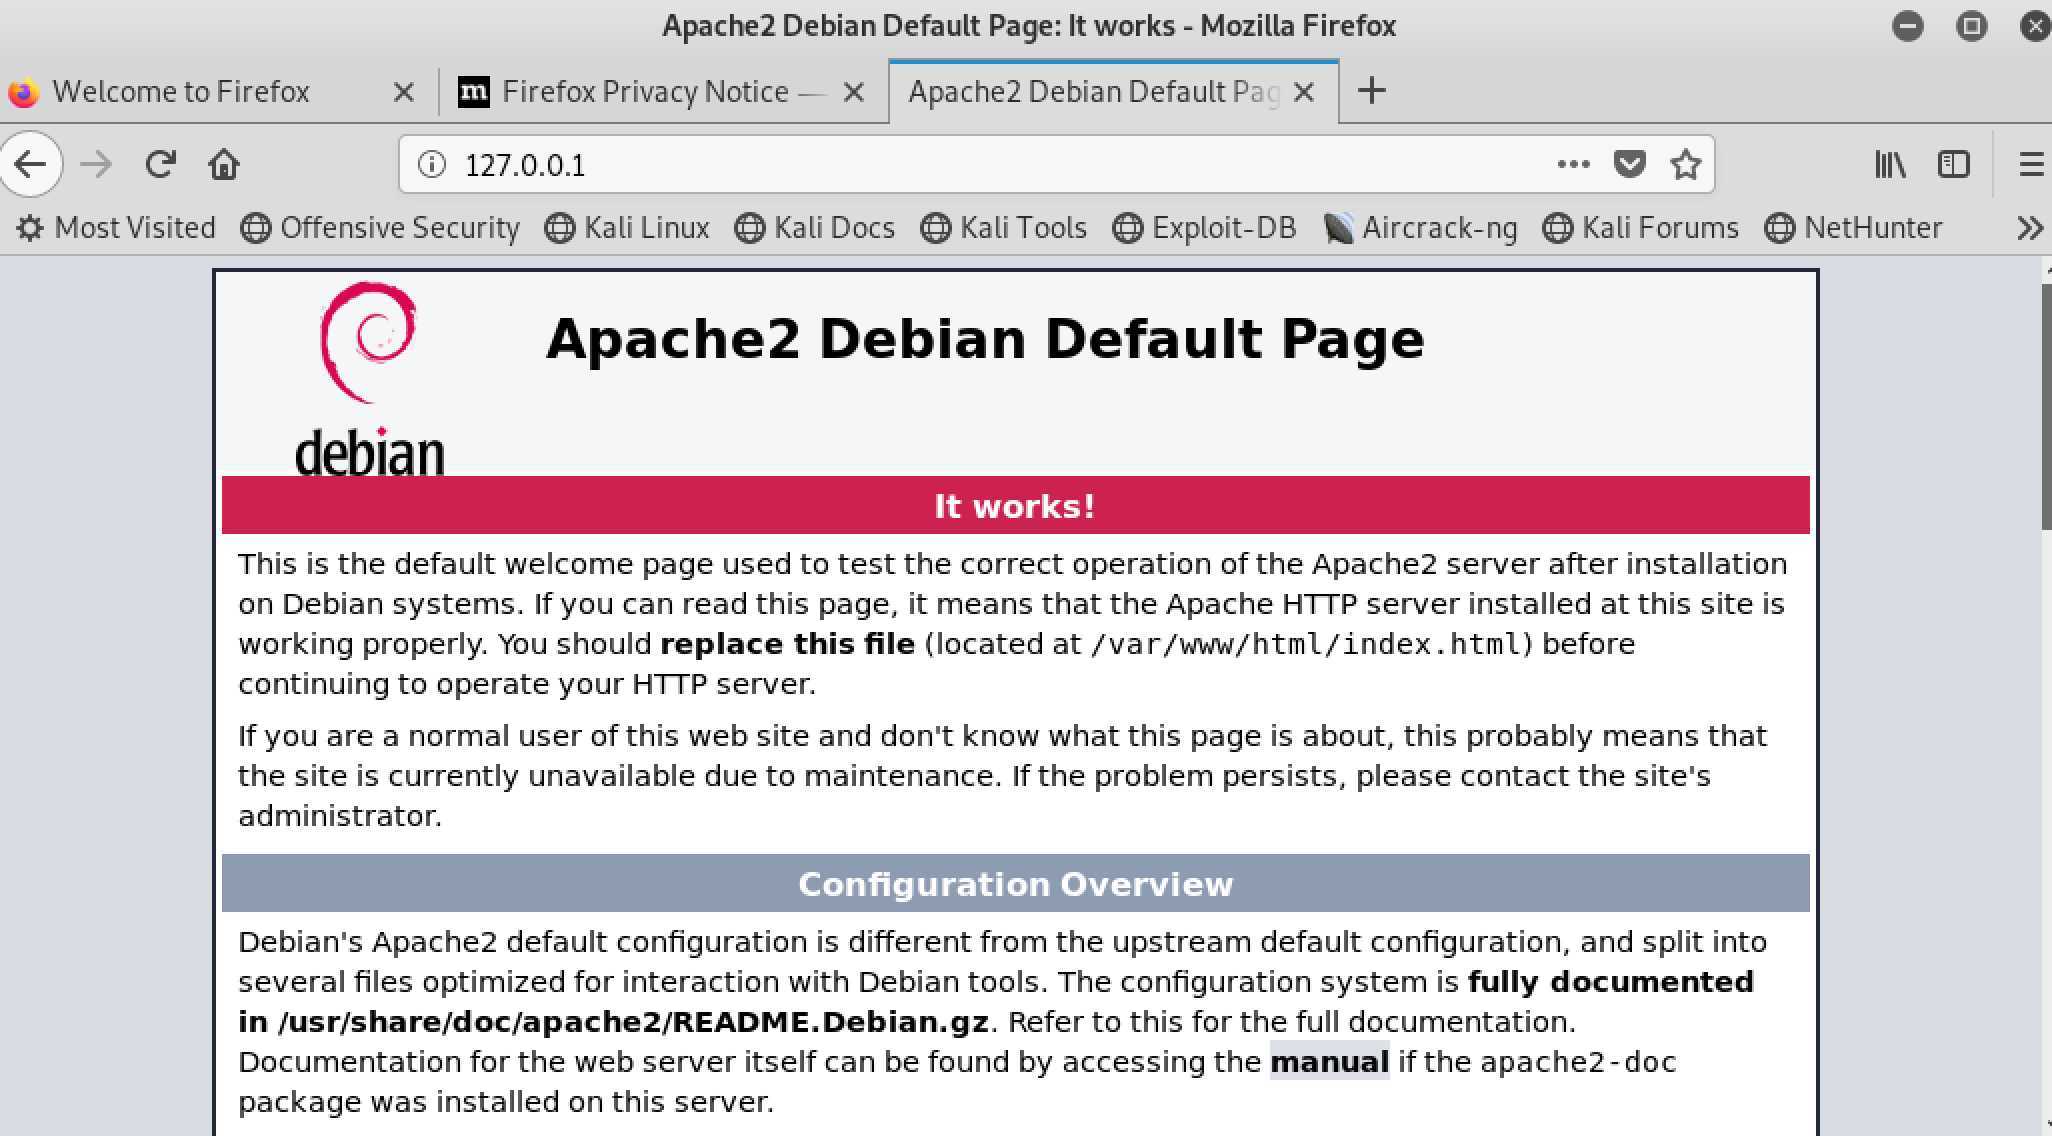This screenshot has width=2052, height=1136.
Task: Click the 'It works!' banner text
Action: point(1015,506)
